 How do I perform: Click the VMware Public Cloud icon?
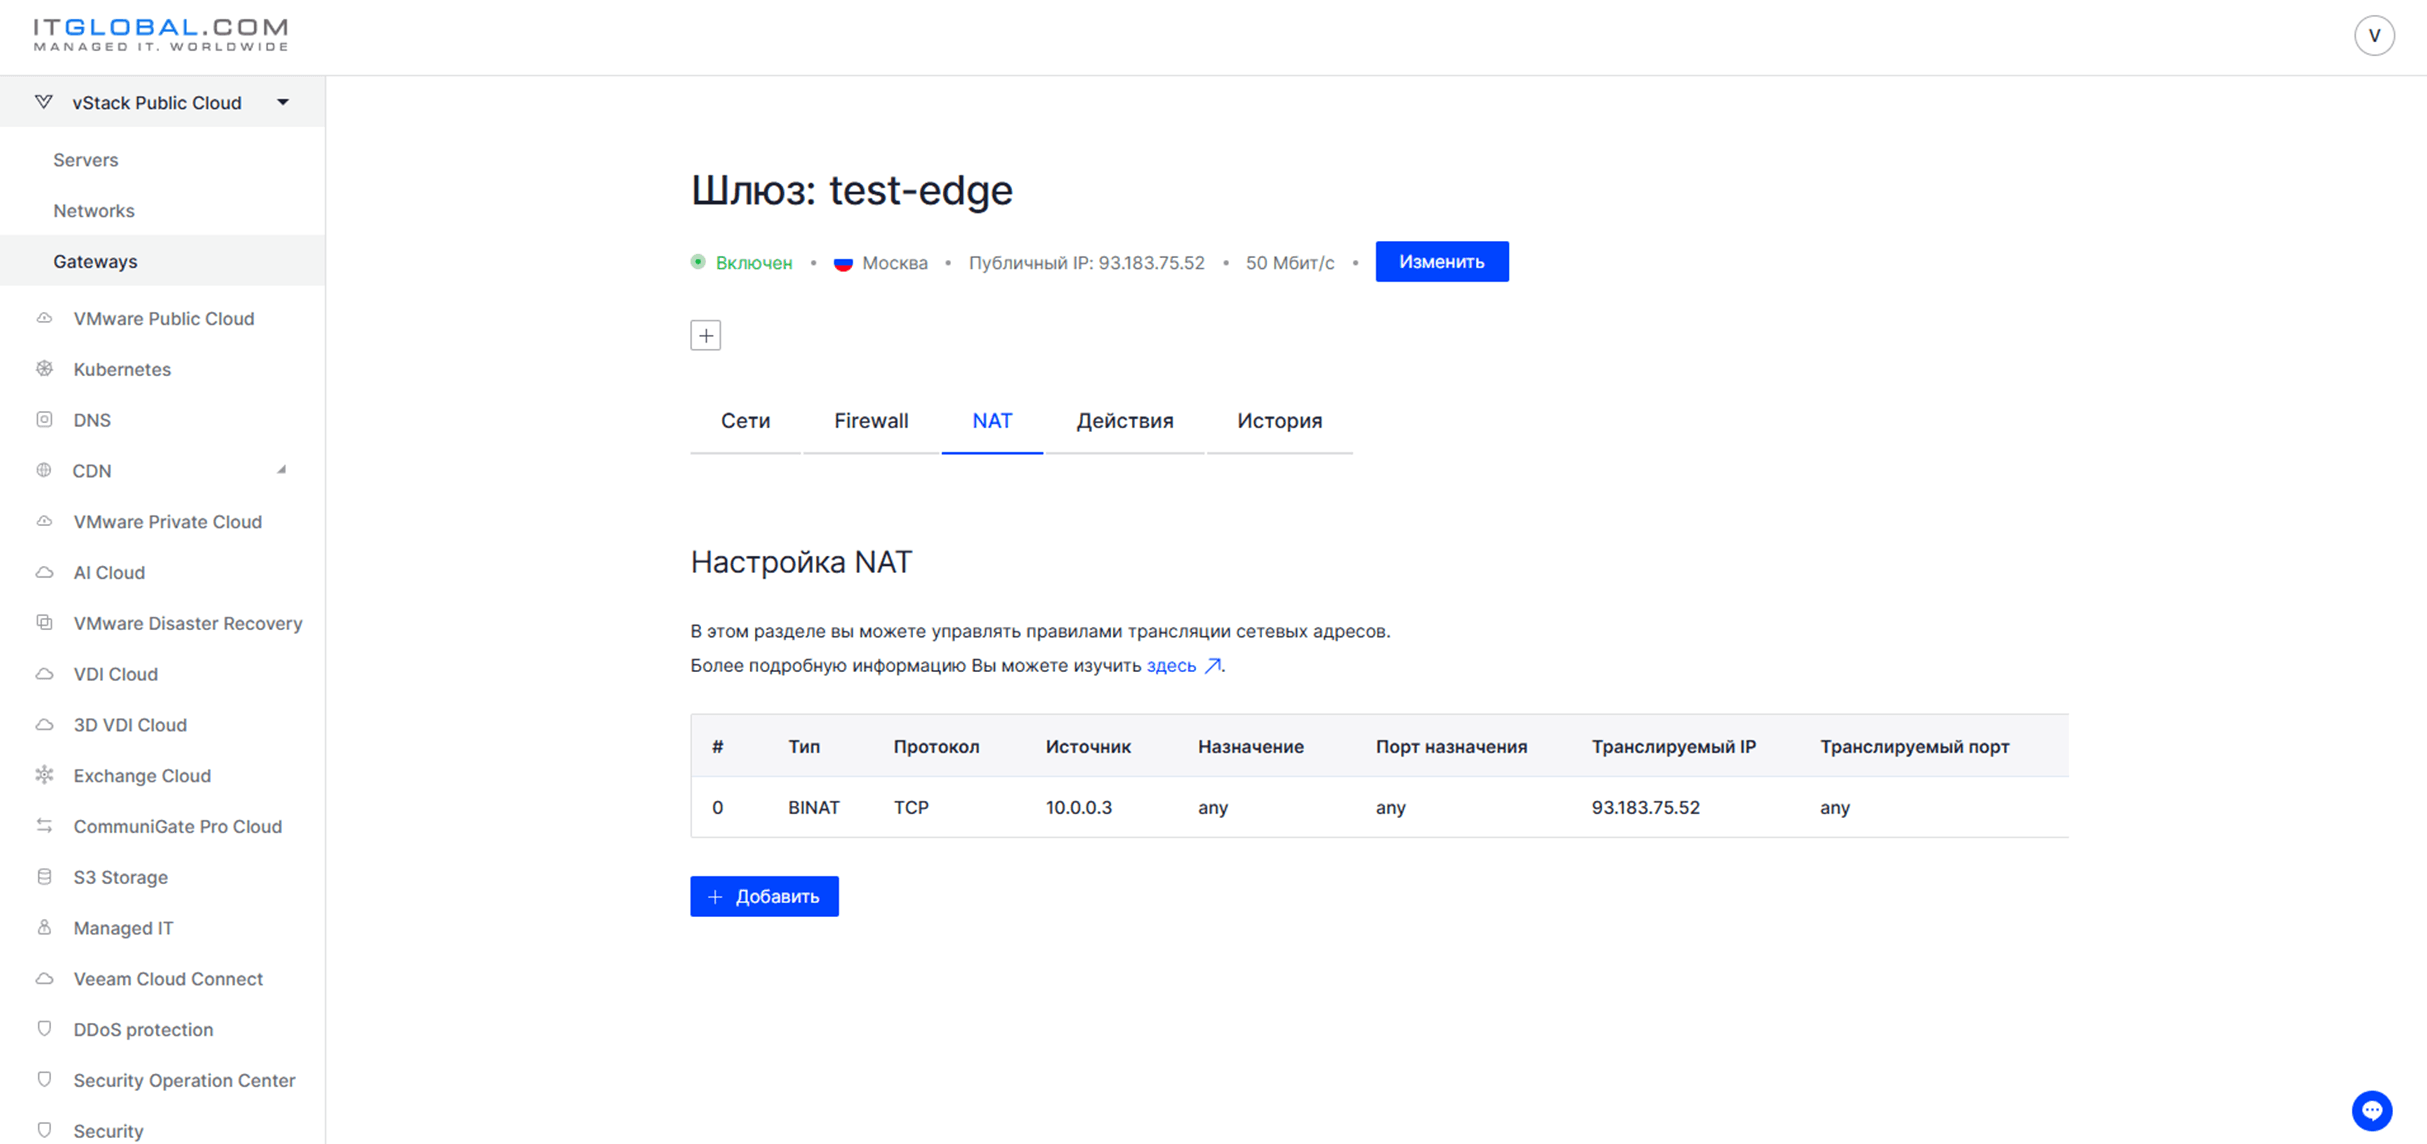tap(44, 318)
